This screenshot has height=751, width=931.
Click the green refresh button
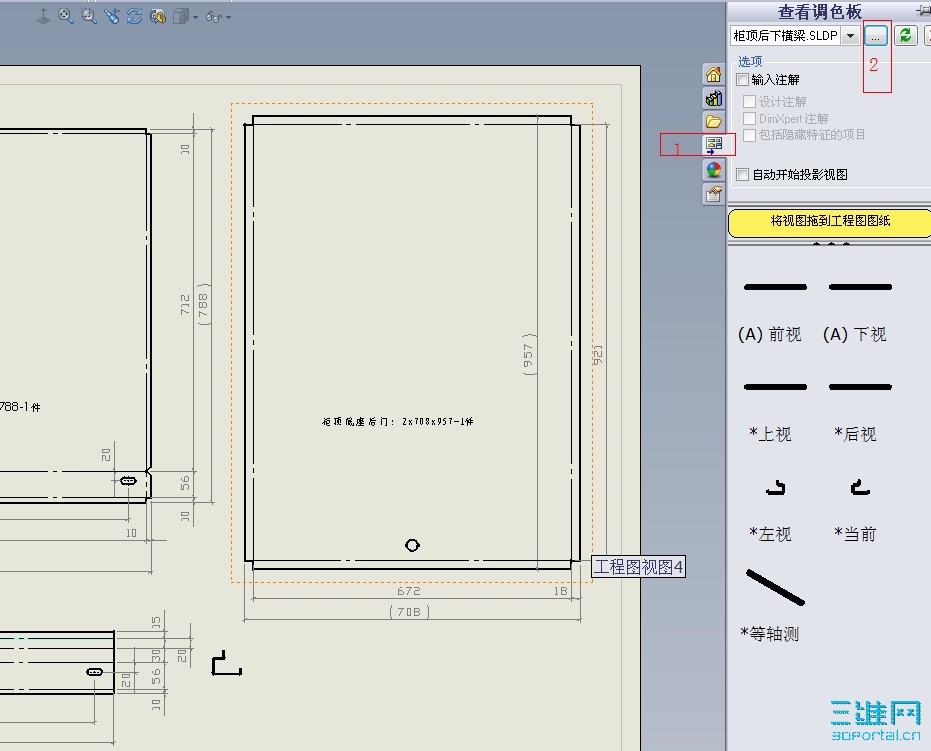pos(905,36)
